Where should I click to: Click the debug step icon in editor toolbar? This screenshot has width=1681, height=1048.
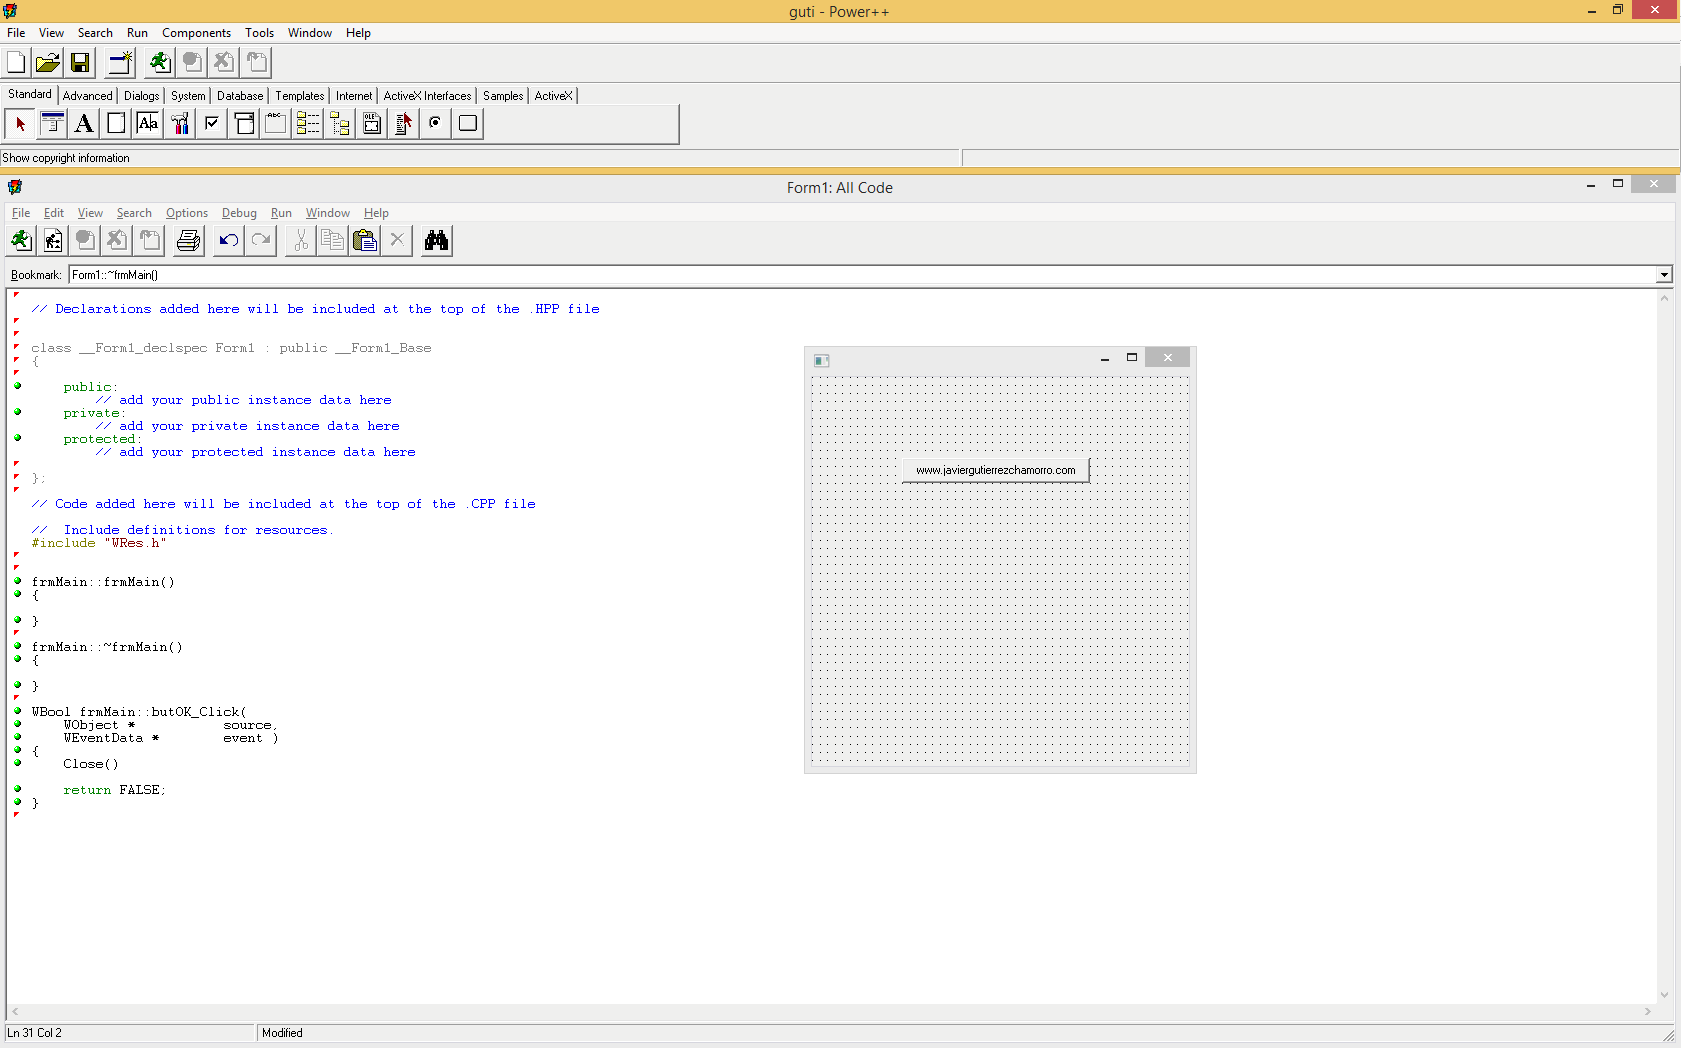[x=53, y=241]
